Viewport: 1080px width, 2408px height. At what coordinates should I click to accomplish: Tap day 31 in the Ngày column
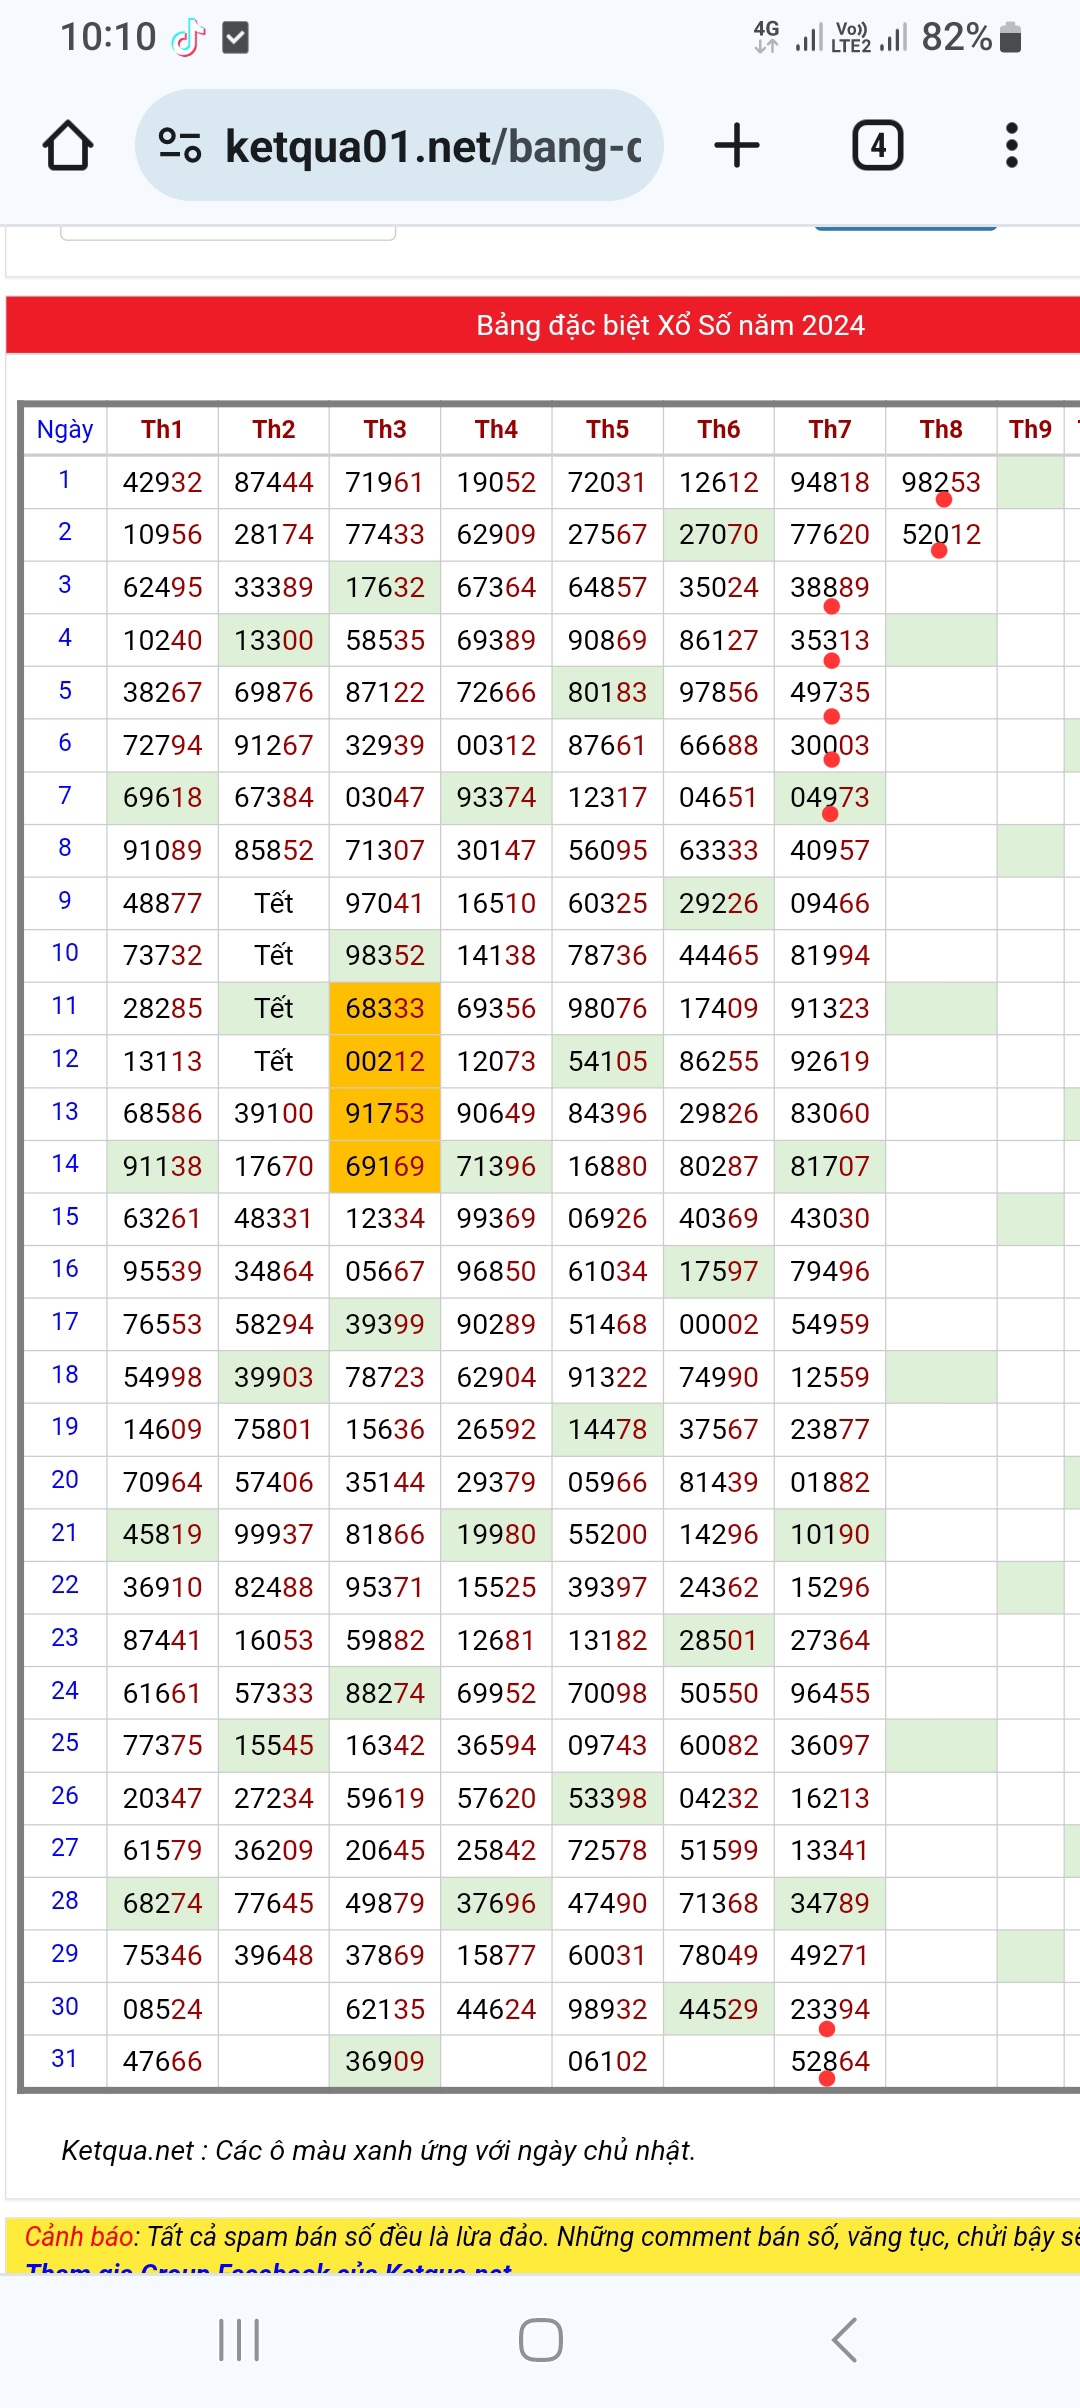click(65, 2059)
